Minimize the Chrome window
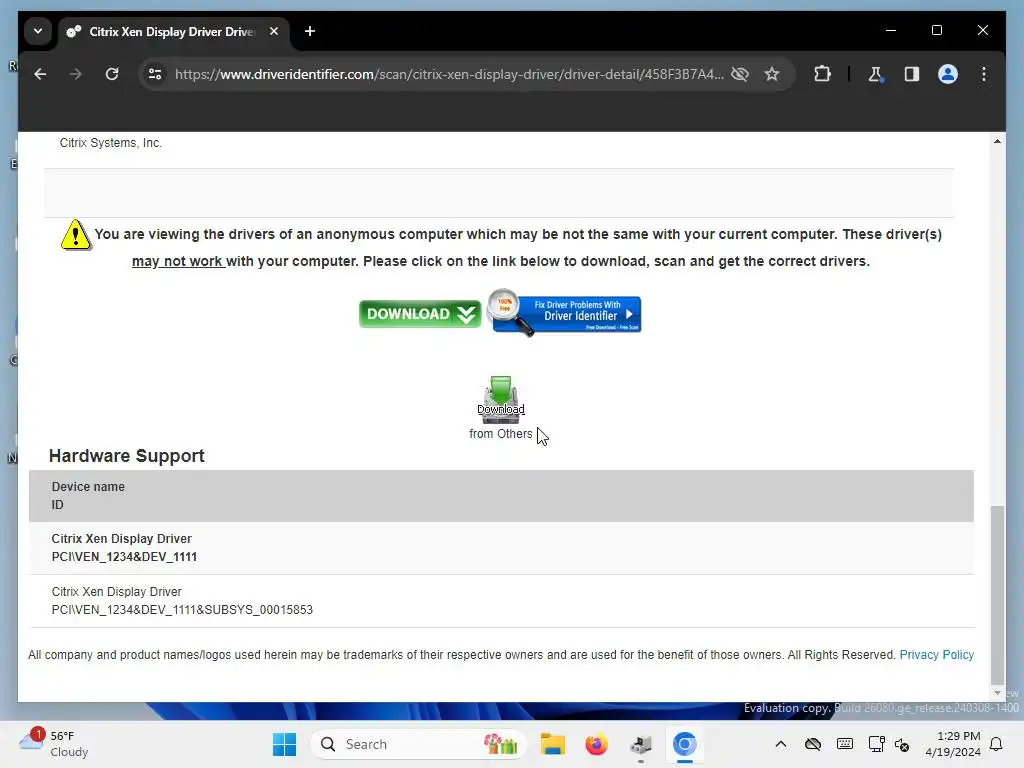The image size is (1024, 768). pyautogui.click(x=891, y=31)
